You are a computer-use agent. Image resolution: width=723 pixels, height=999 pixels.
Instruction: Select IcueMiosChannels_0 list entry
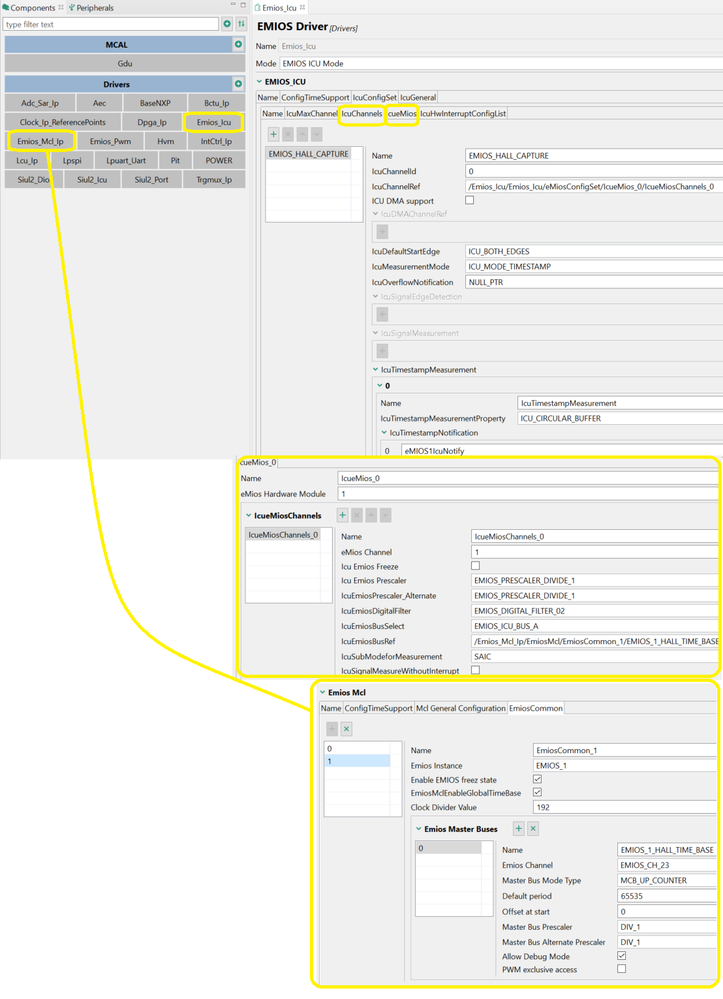[x=283, y=535]
